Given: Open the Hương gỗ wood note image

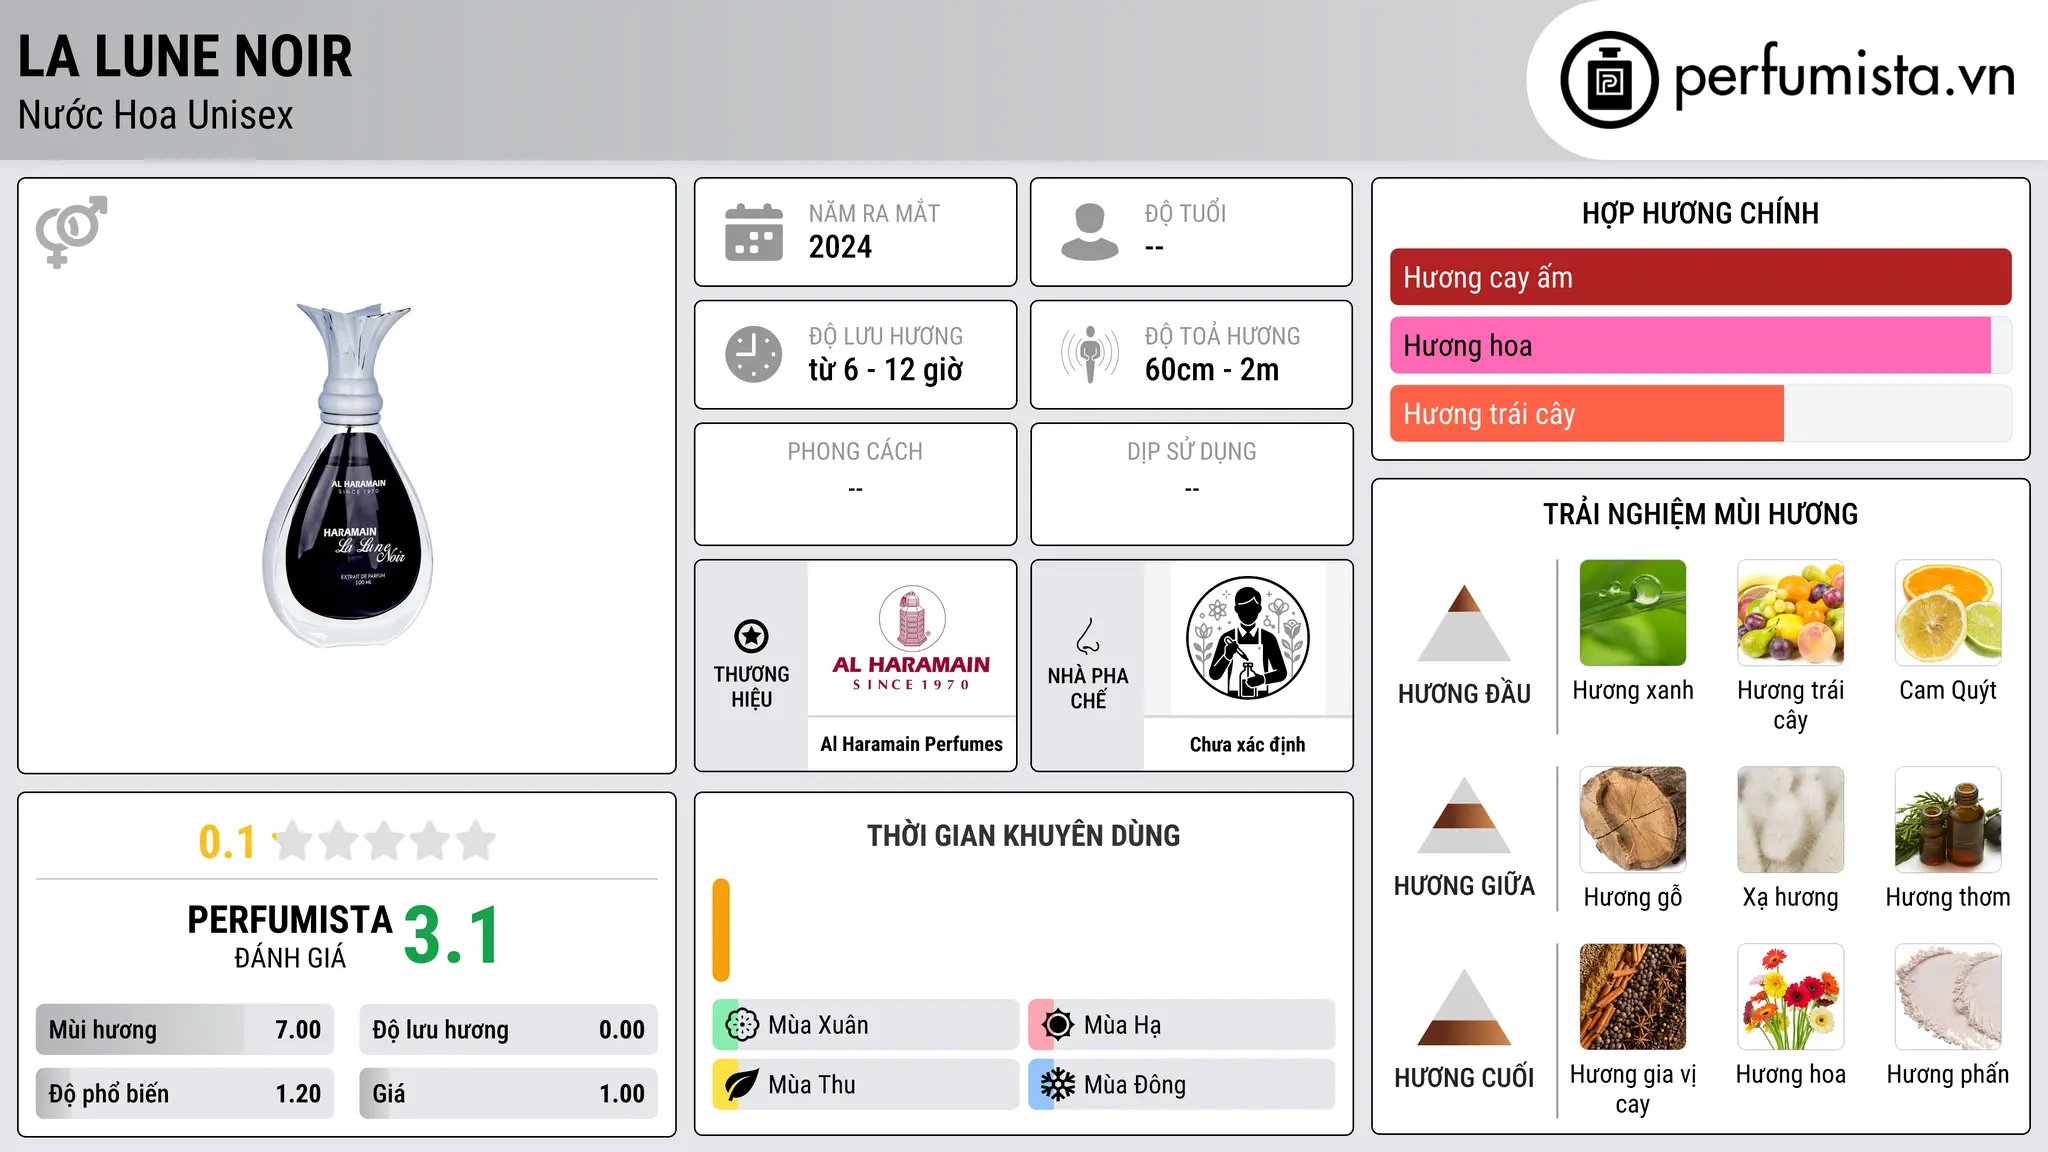Looking at the screenshot, I should [1633, 820].
